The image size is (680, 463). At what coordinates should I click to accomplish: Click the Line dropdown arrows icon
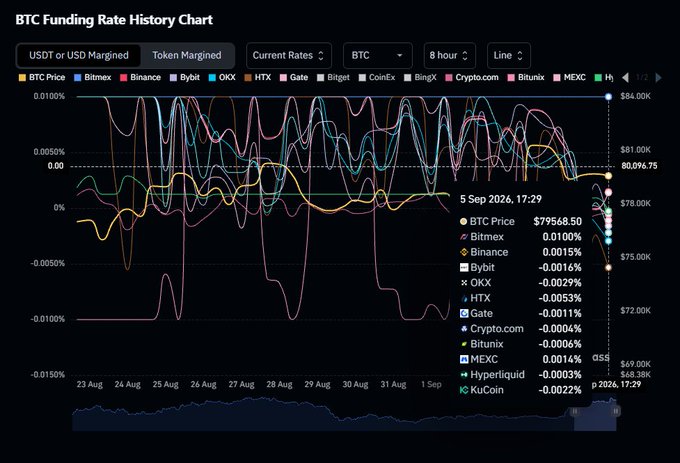520,55
